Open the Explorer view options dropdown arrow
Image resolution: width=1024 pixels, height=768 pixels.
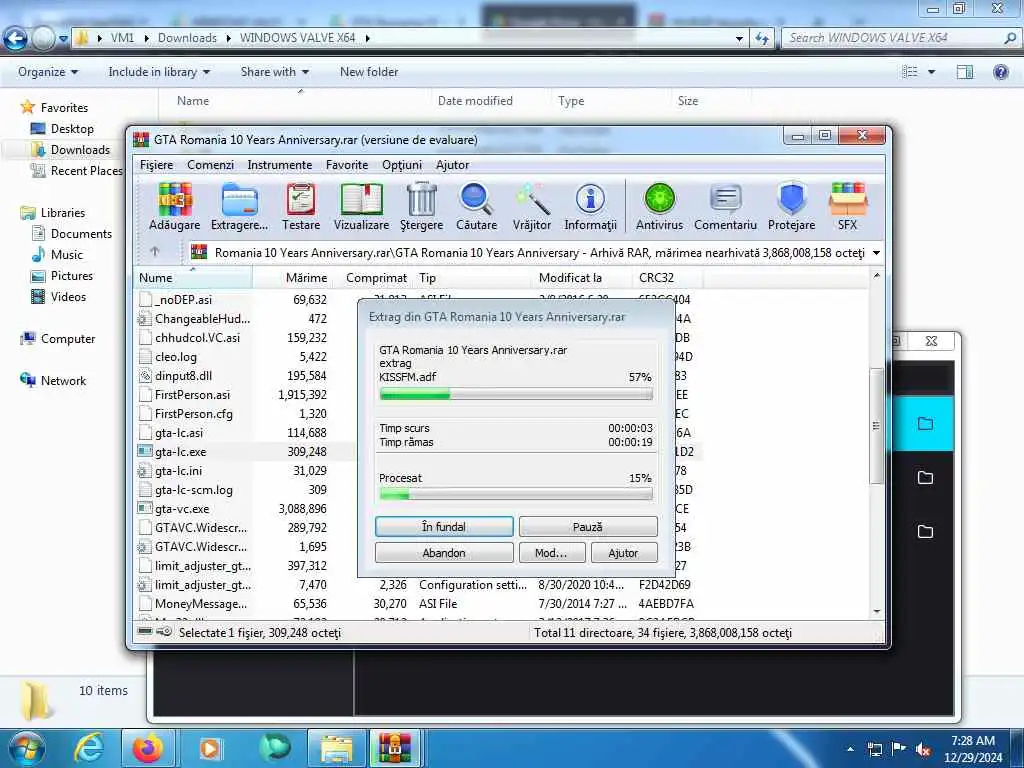point(931,72)
